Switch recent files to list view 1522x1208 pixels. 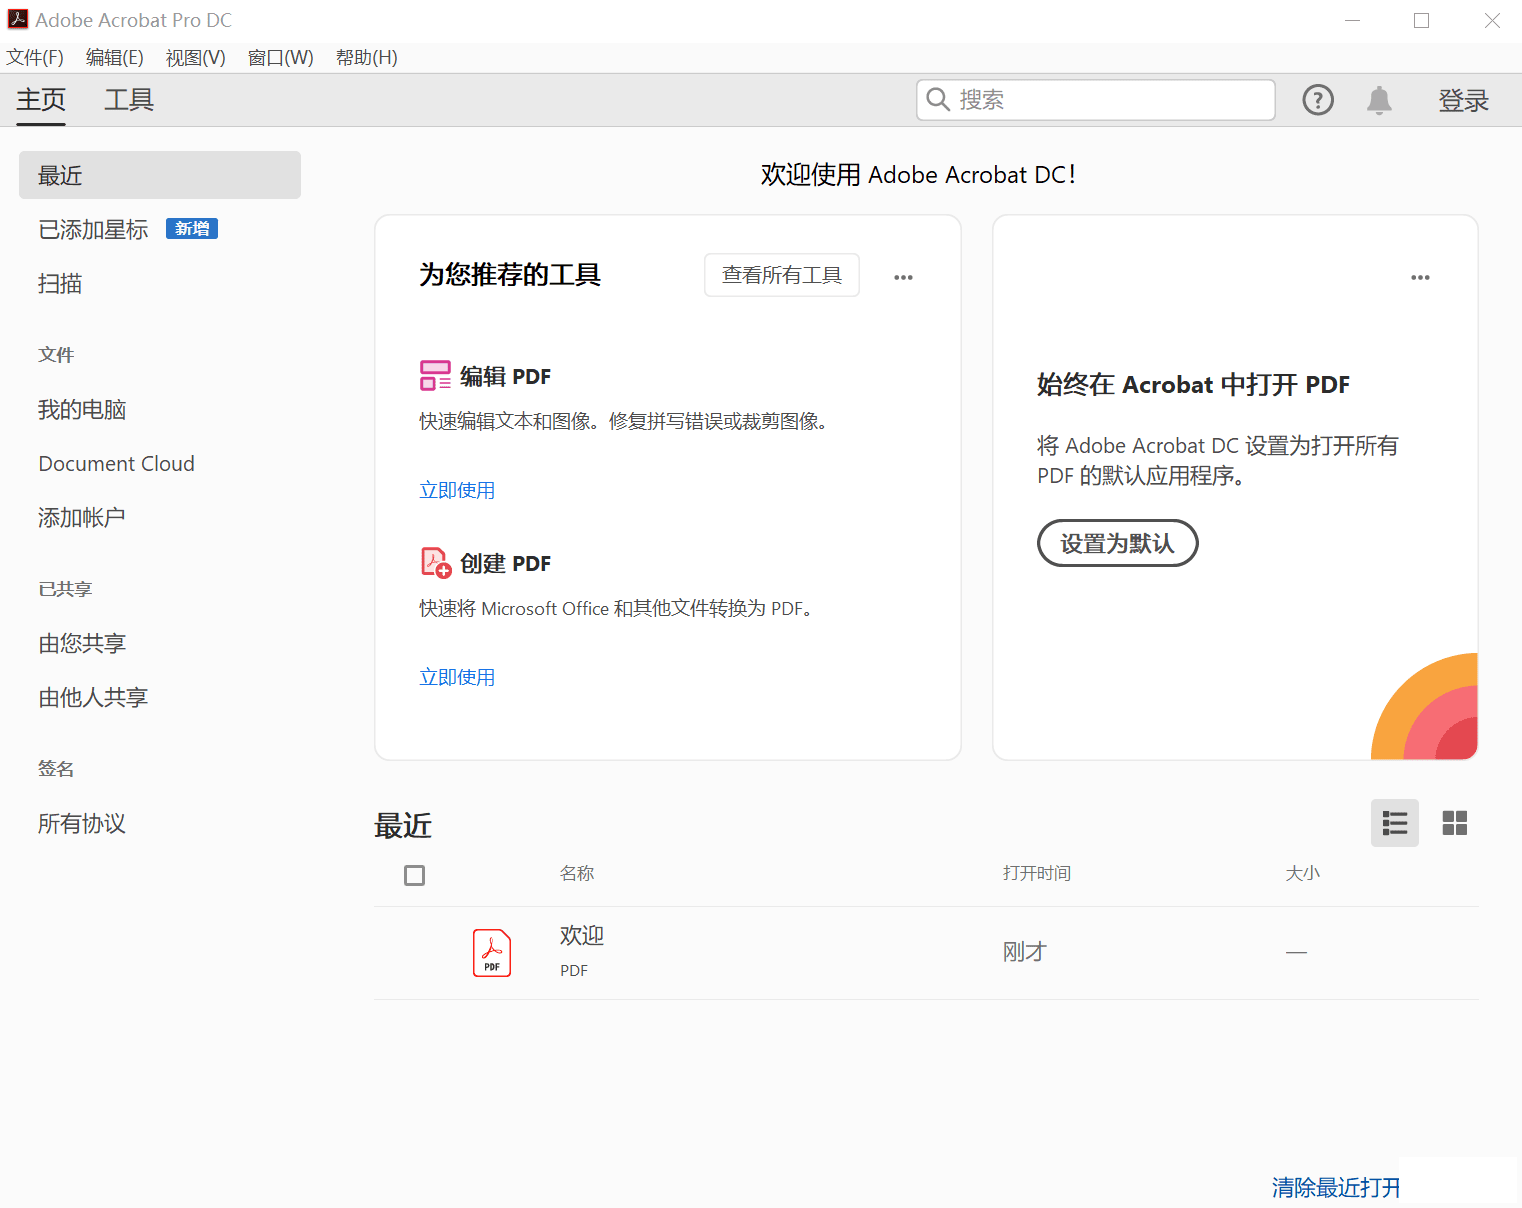(1395, 823)
